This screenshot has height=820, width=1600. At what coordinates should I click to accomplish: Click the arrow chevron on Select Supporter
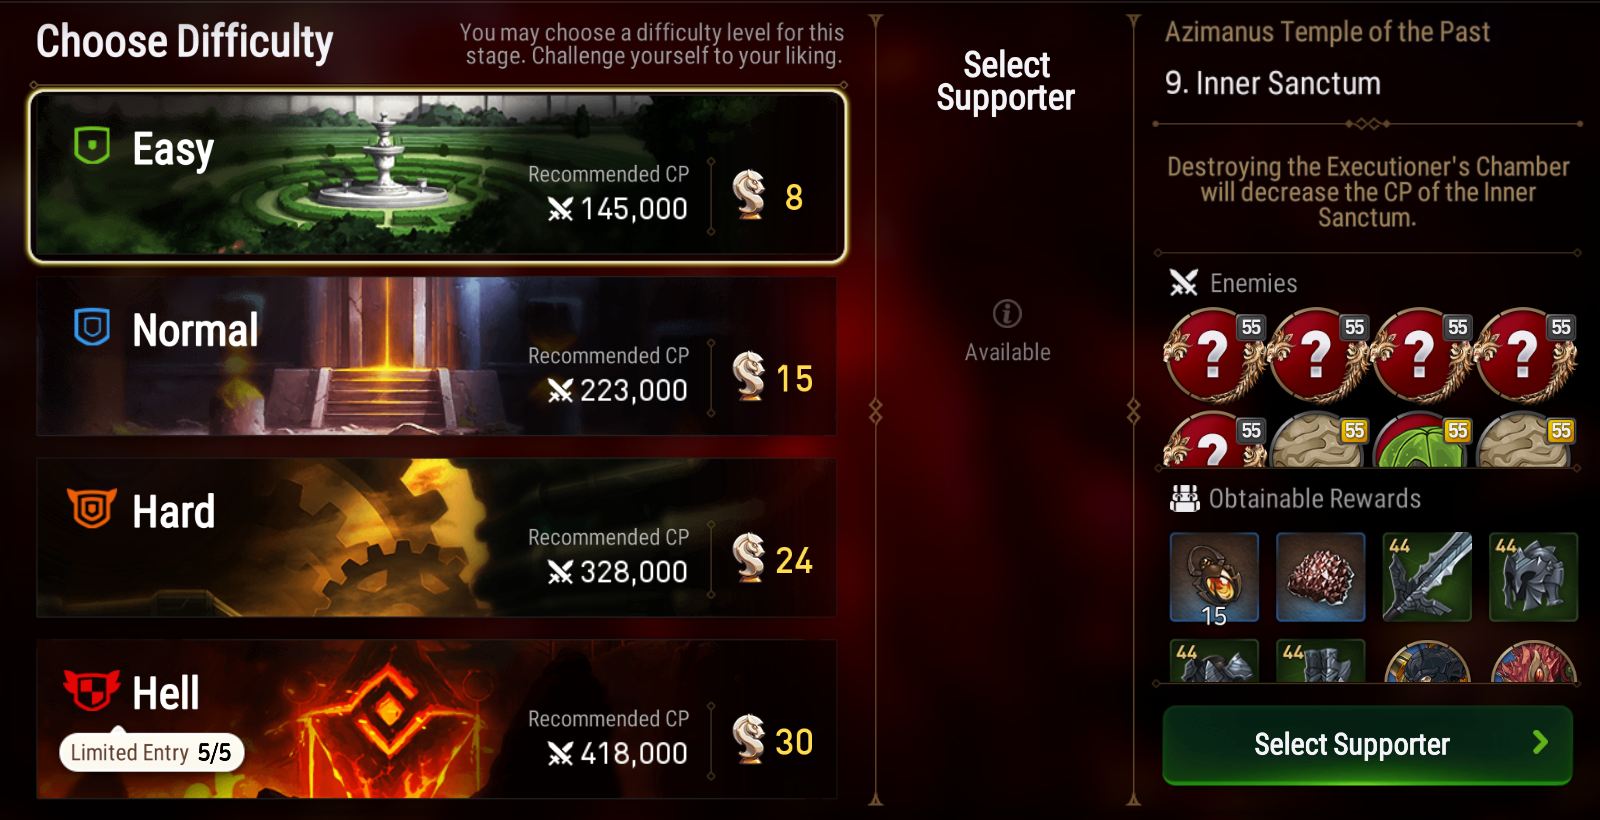point(1540,742)
